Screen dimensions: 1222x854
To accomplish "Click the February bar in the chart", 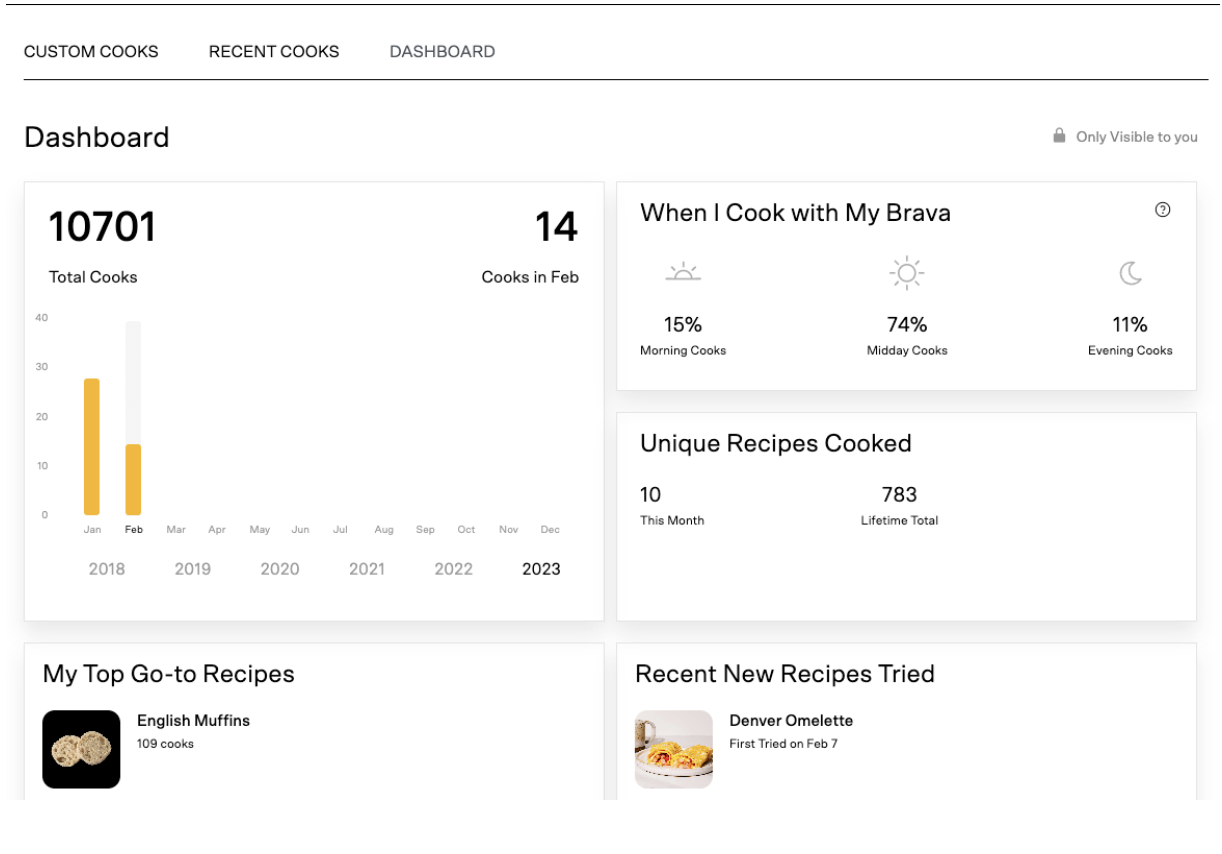I will point(133,479).
